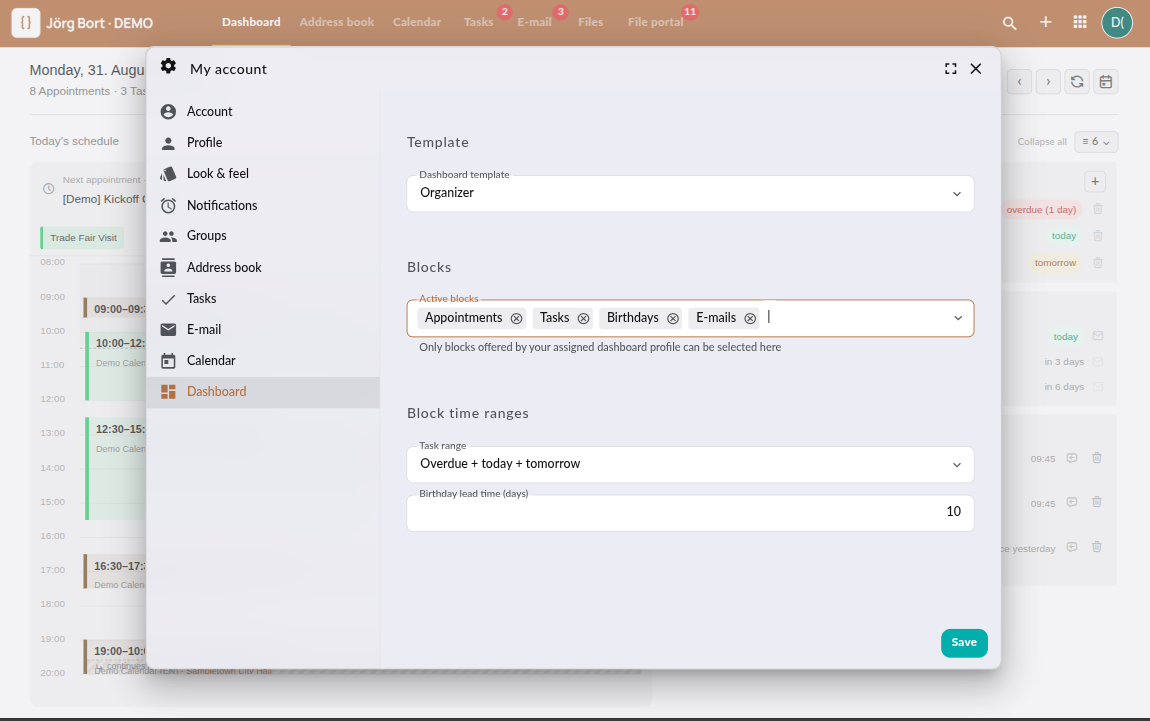Screen dimensions: 1150x721
Task: Open the File portal tab
Action: click(655, 22)
